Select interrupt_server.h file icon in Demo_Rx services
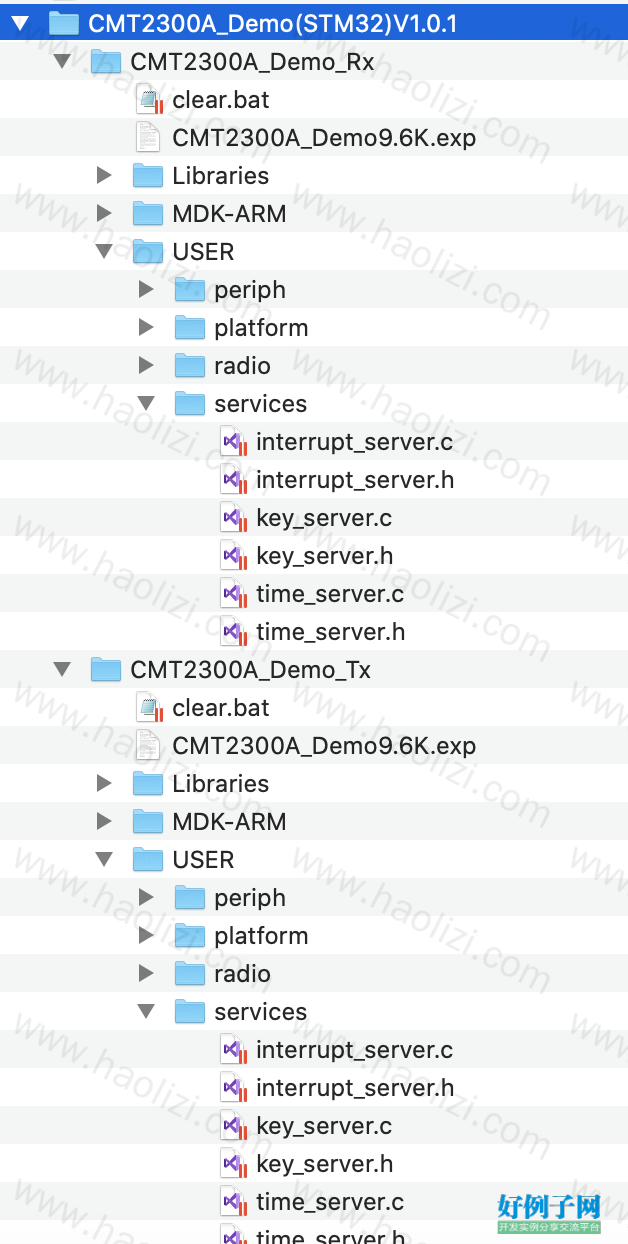628x1244 pixels. 233,480
